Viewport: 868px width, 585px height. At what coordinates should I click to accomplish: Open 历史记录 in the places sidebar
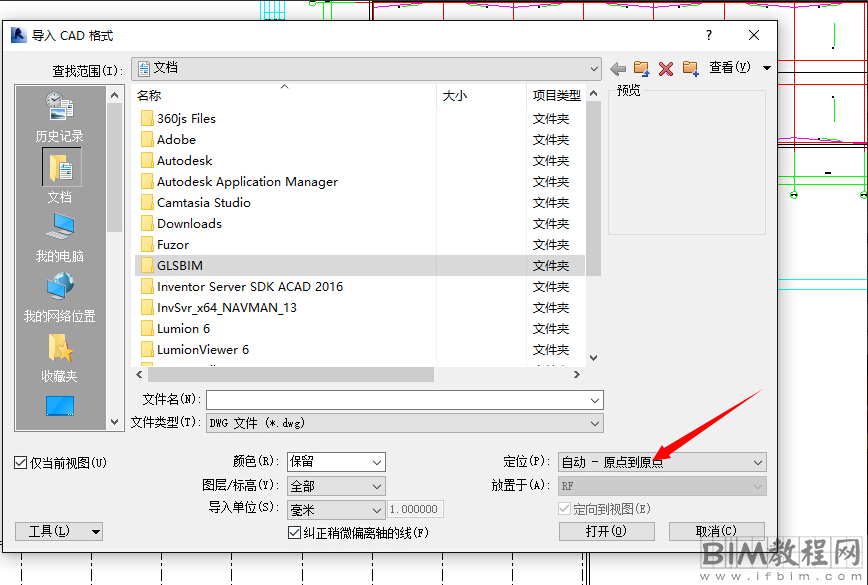click(x=60, y=116)
